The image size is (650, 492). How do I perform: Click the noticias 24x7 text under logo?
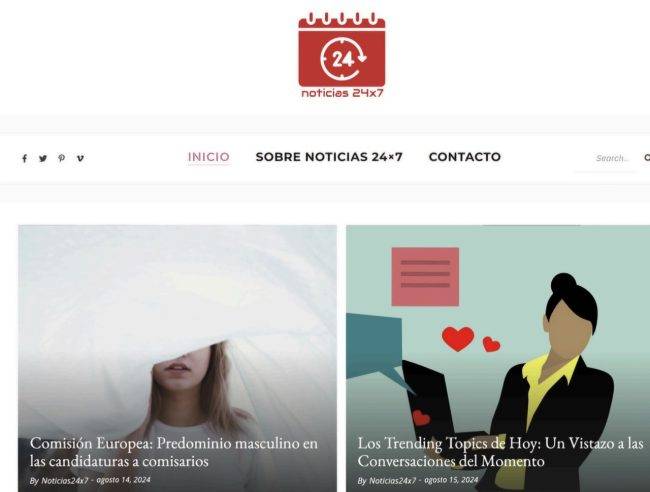tap(342, 93)
